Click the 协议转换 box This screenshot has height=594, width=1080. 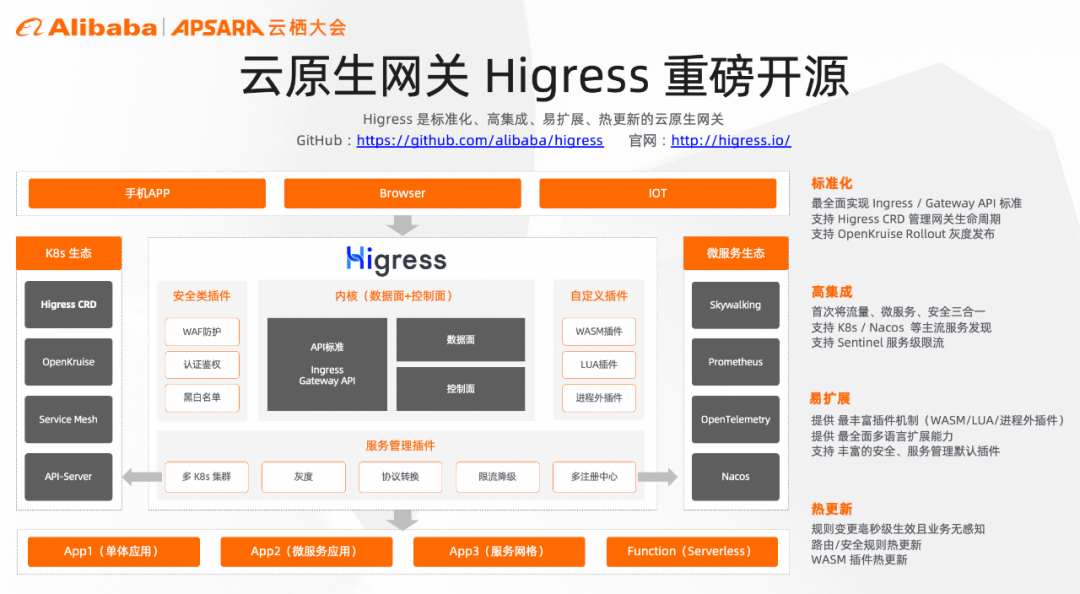pos(400,477)
